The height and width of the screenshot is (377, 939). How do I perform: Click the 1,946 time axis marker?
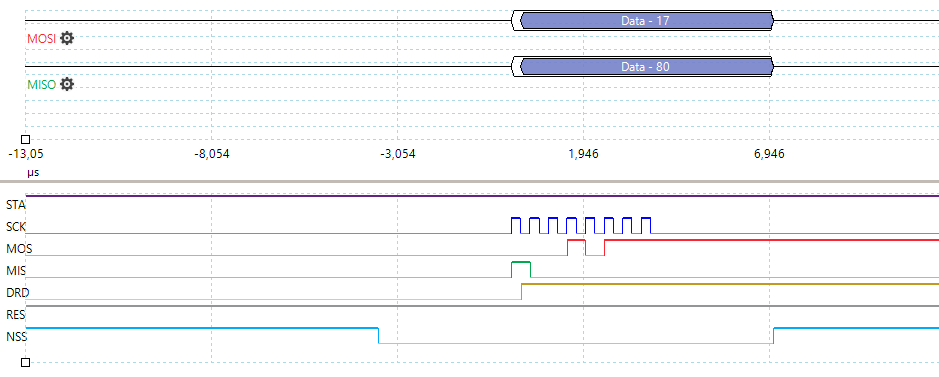point(584,154)
